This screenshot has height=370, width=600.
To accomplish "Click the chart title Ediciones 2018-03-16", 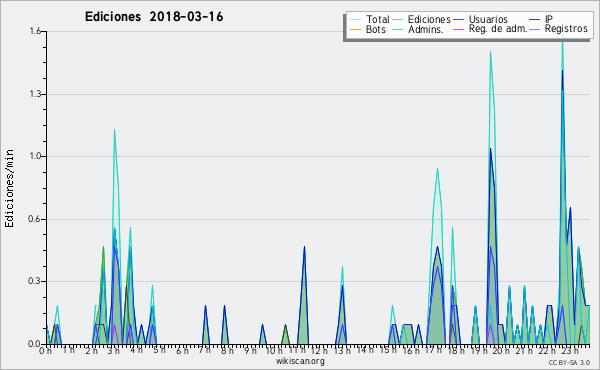I will point(154,17).
